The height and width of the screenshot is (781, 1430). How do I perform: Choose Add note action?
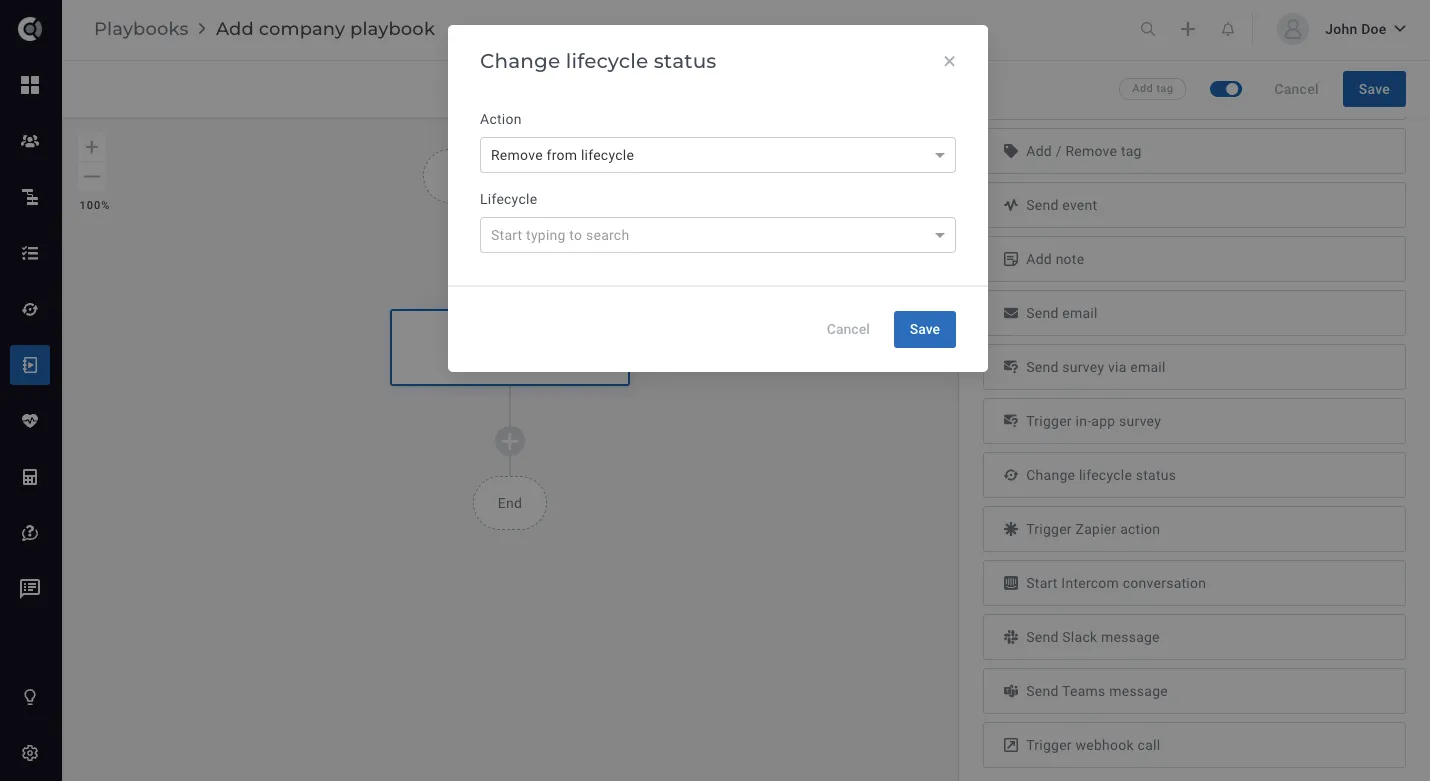pos(1194,259)
